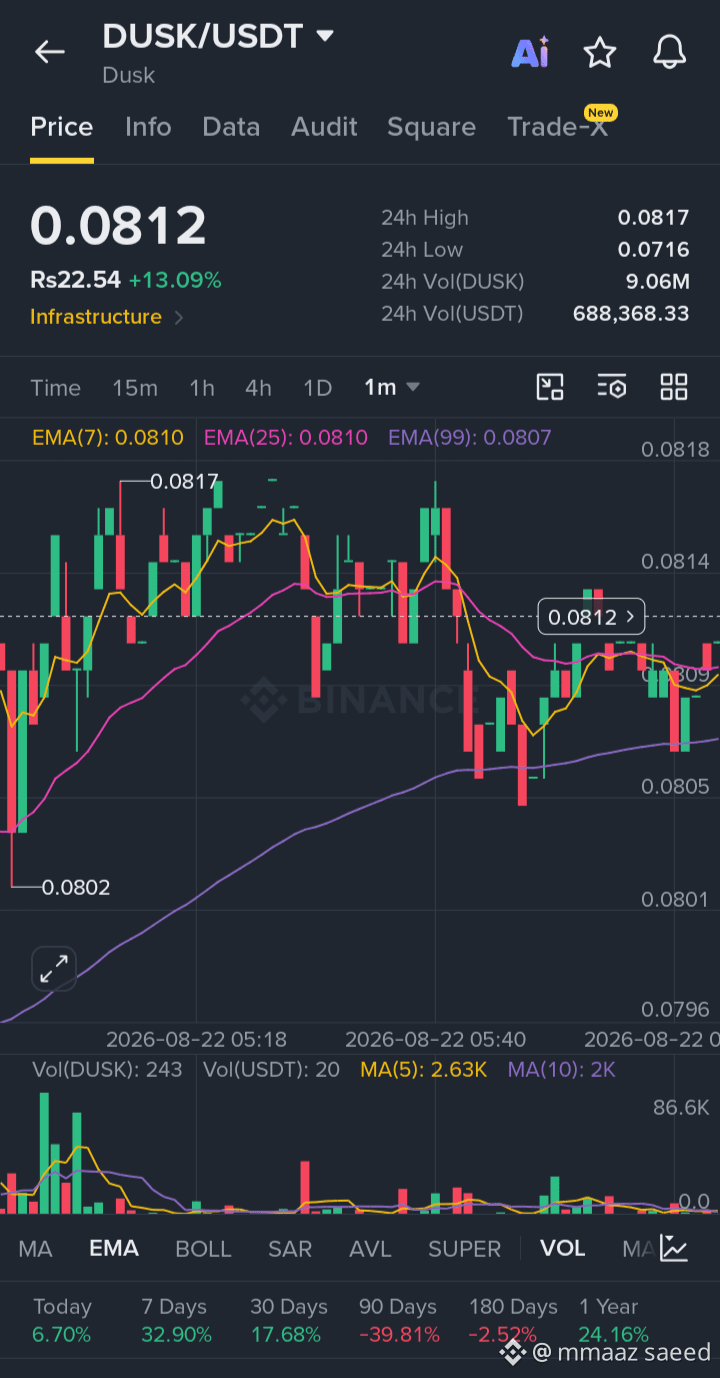Click the MA(10): 2K volume label
This screenshot has width=720, height=1378.
pyautogui.click(x=562, y=1070)
